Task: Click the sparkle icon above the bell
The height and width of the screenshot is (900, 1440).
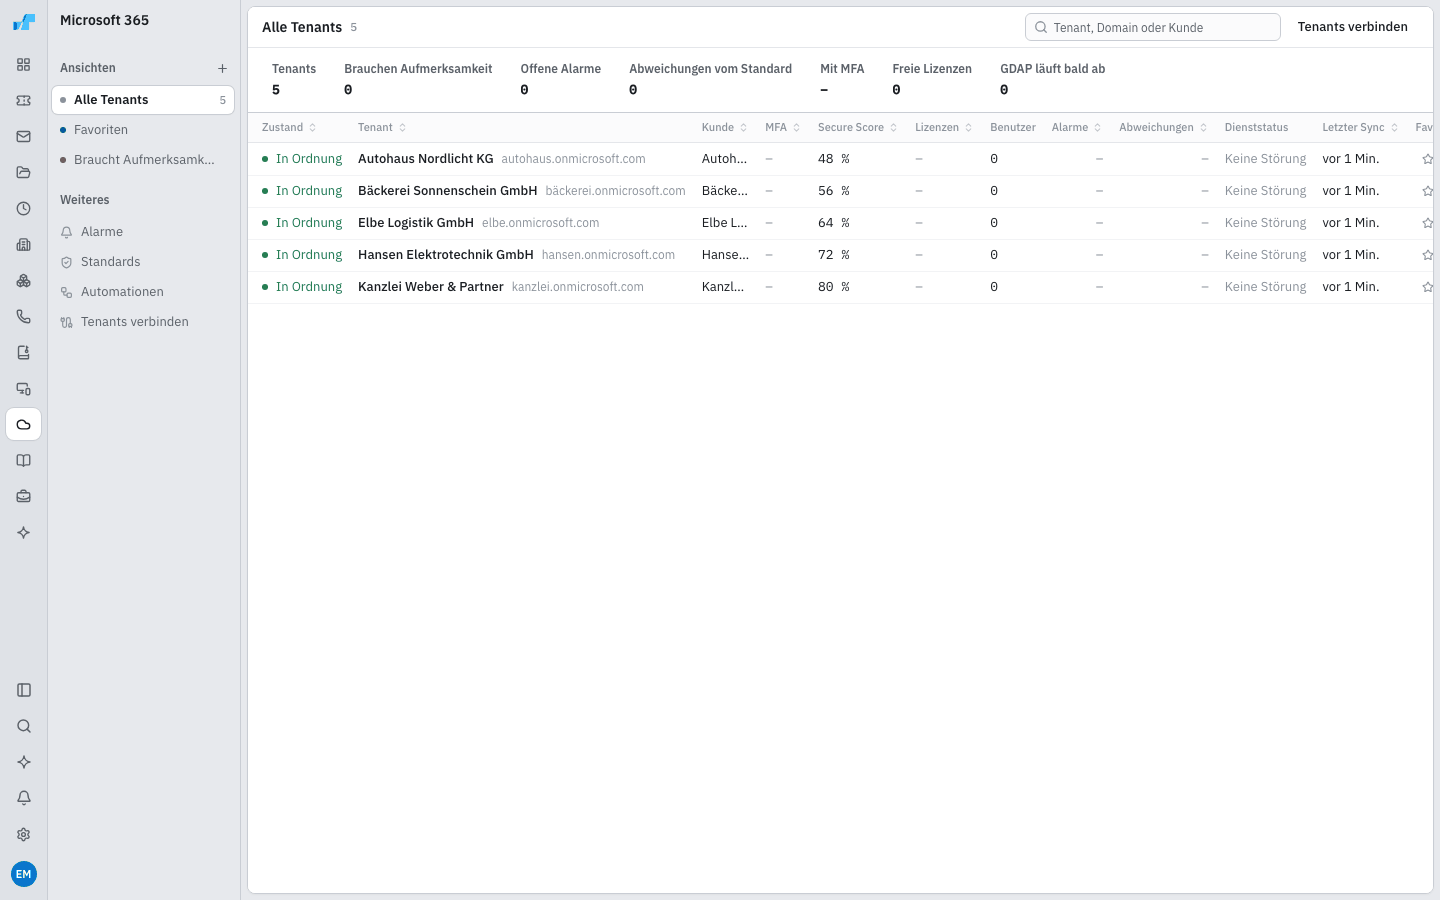Action: coord(24,762)
